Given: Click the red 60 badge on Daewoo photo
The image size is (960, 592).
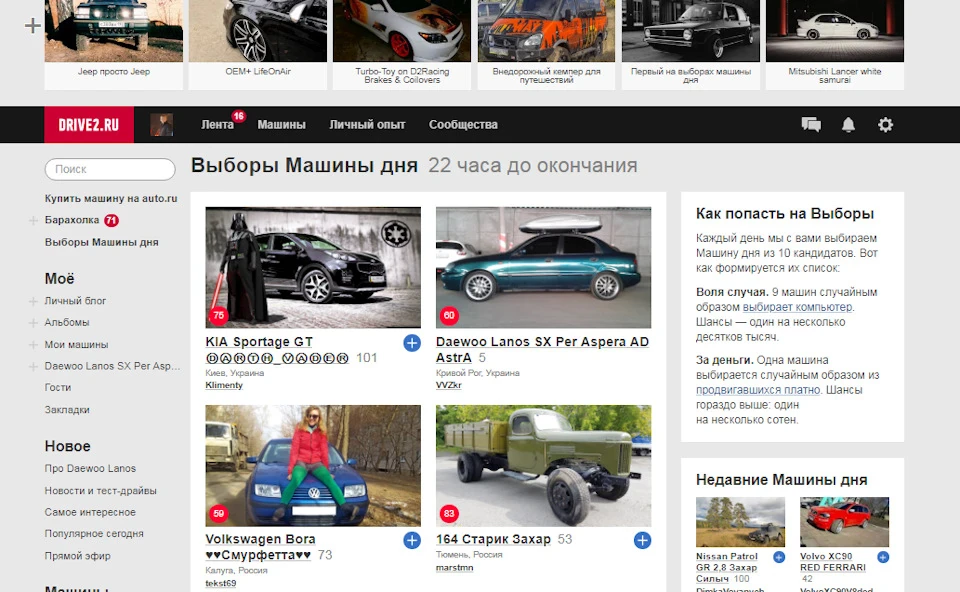Looking at the screenshot, I should point(449,315).
